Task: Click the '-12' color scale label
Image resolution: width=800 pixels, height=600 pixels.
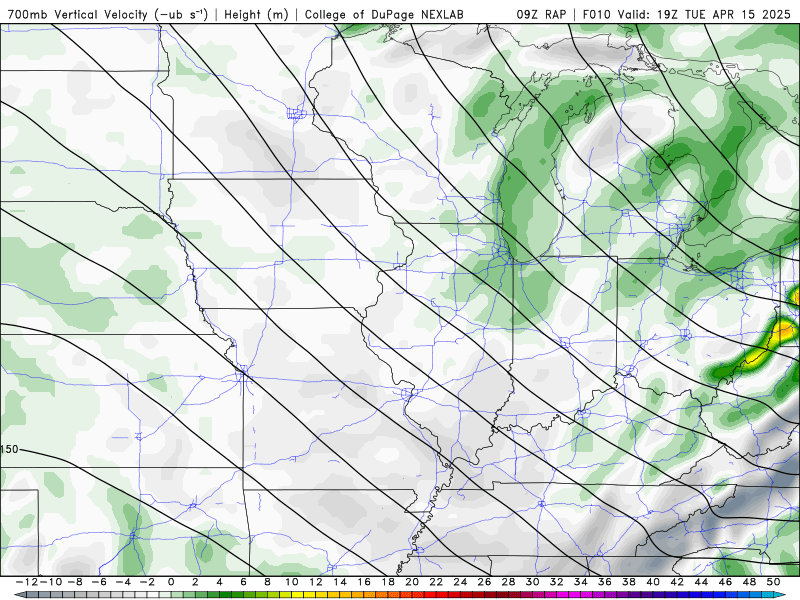Action: tap(28, 582)
